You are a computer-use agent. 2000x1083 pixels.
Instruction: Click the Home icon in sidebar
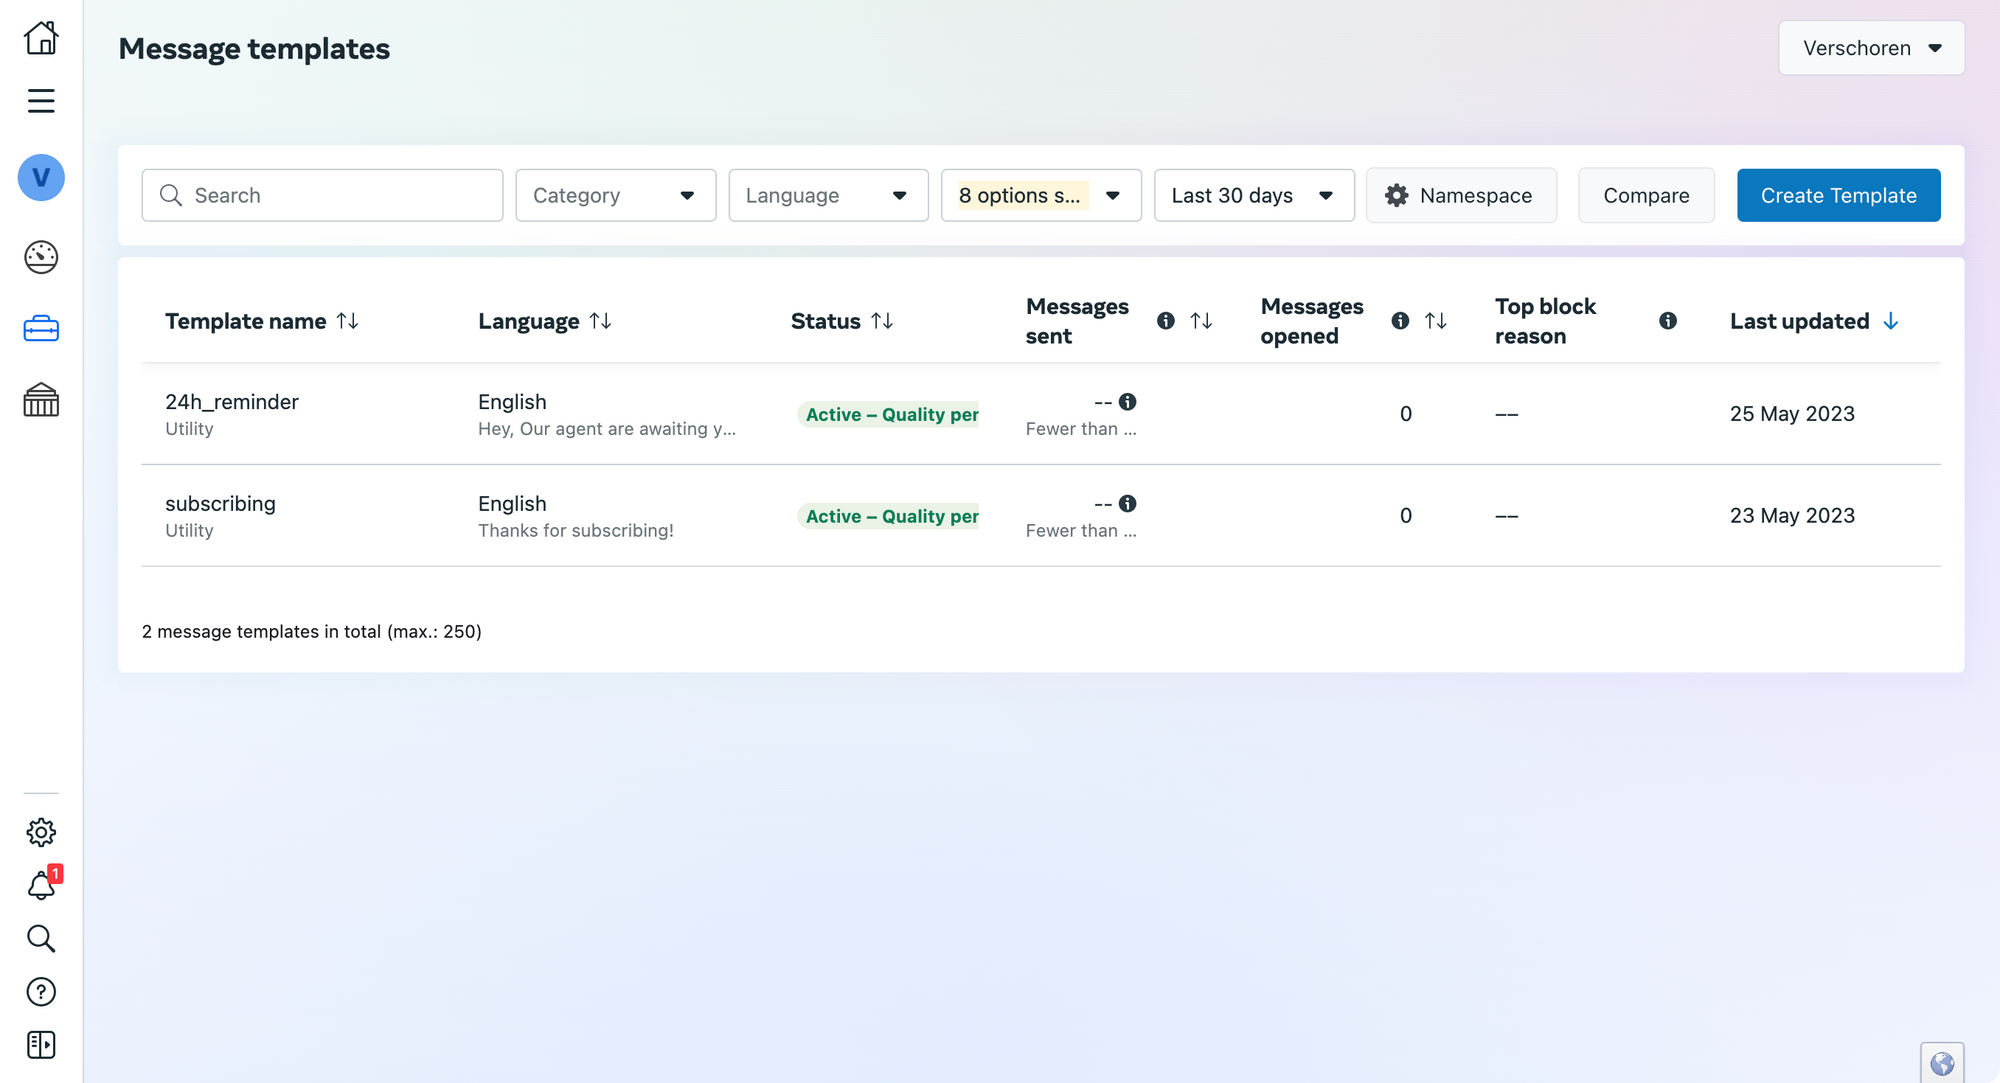(41, 38)
